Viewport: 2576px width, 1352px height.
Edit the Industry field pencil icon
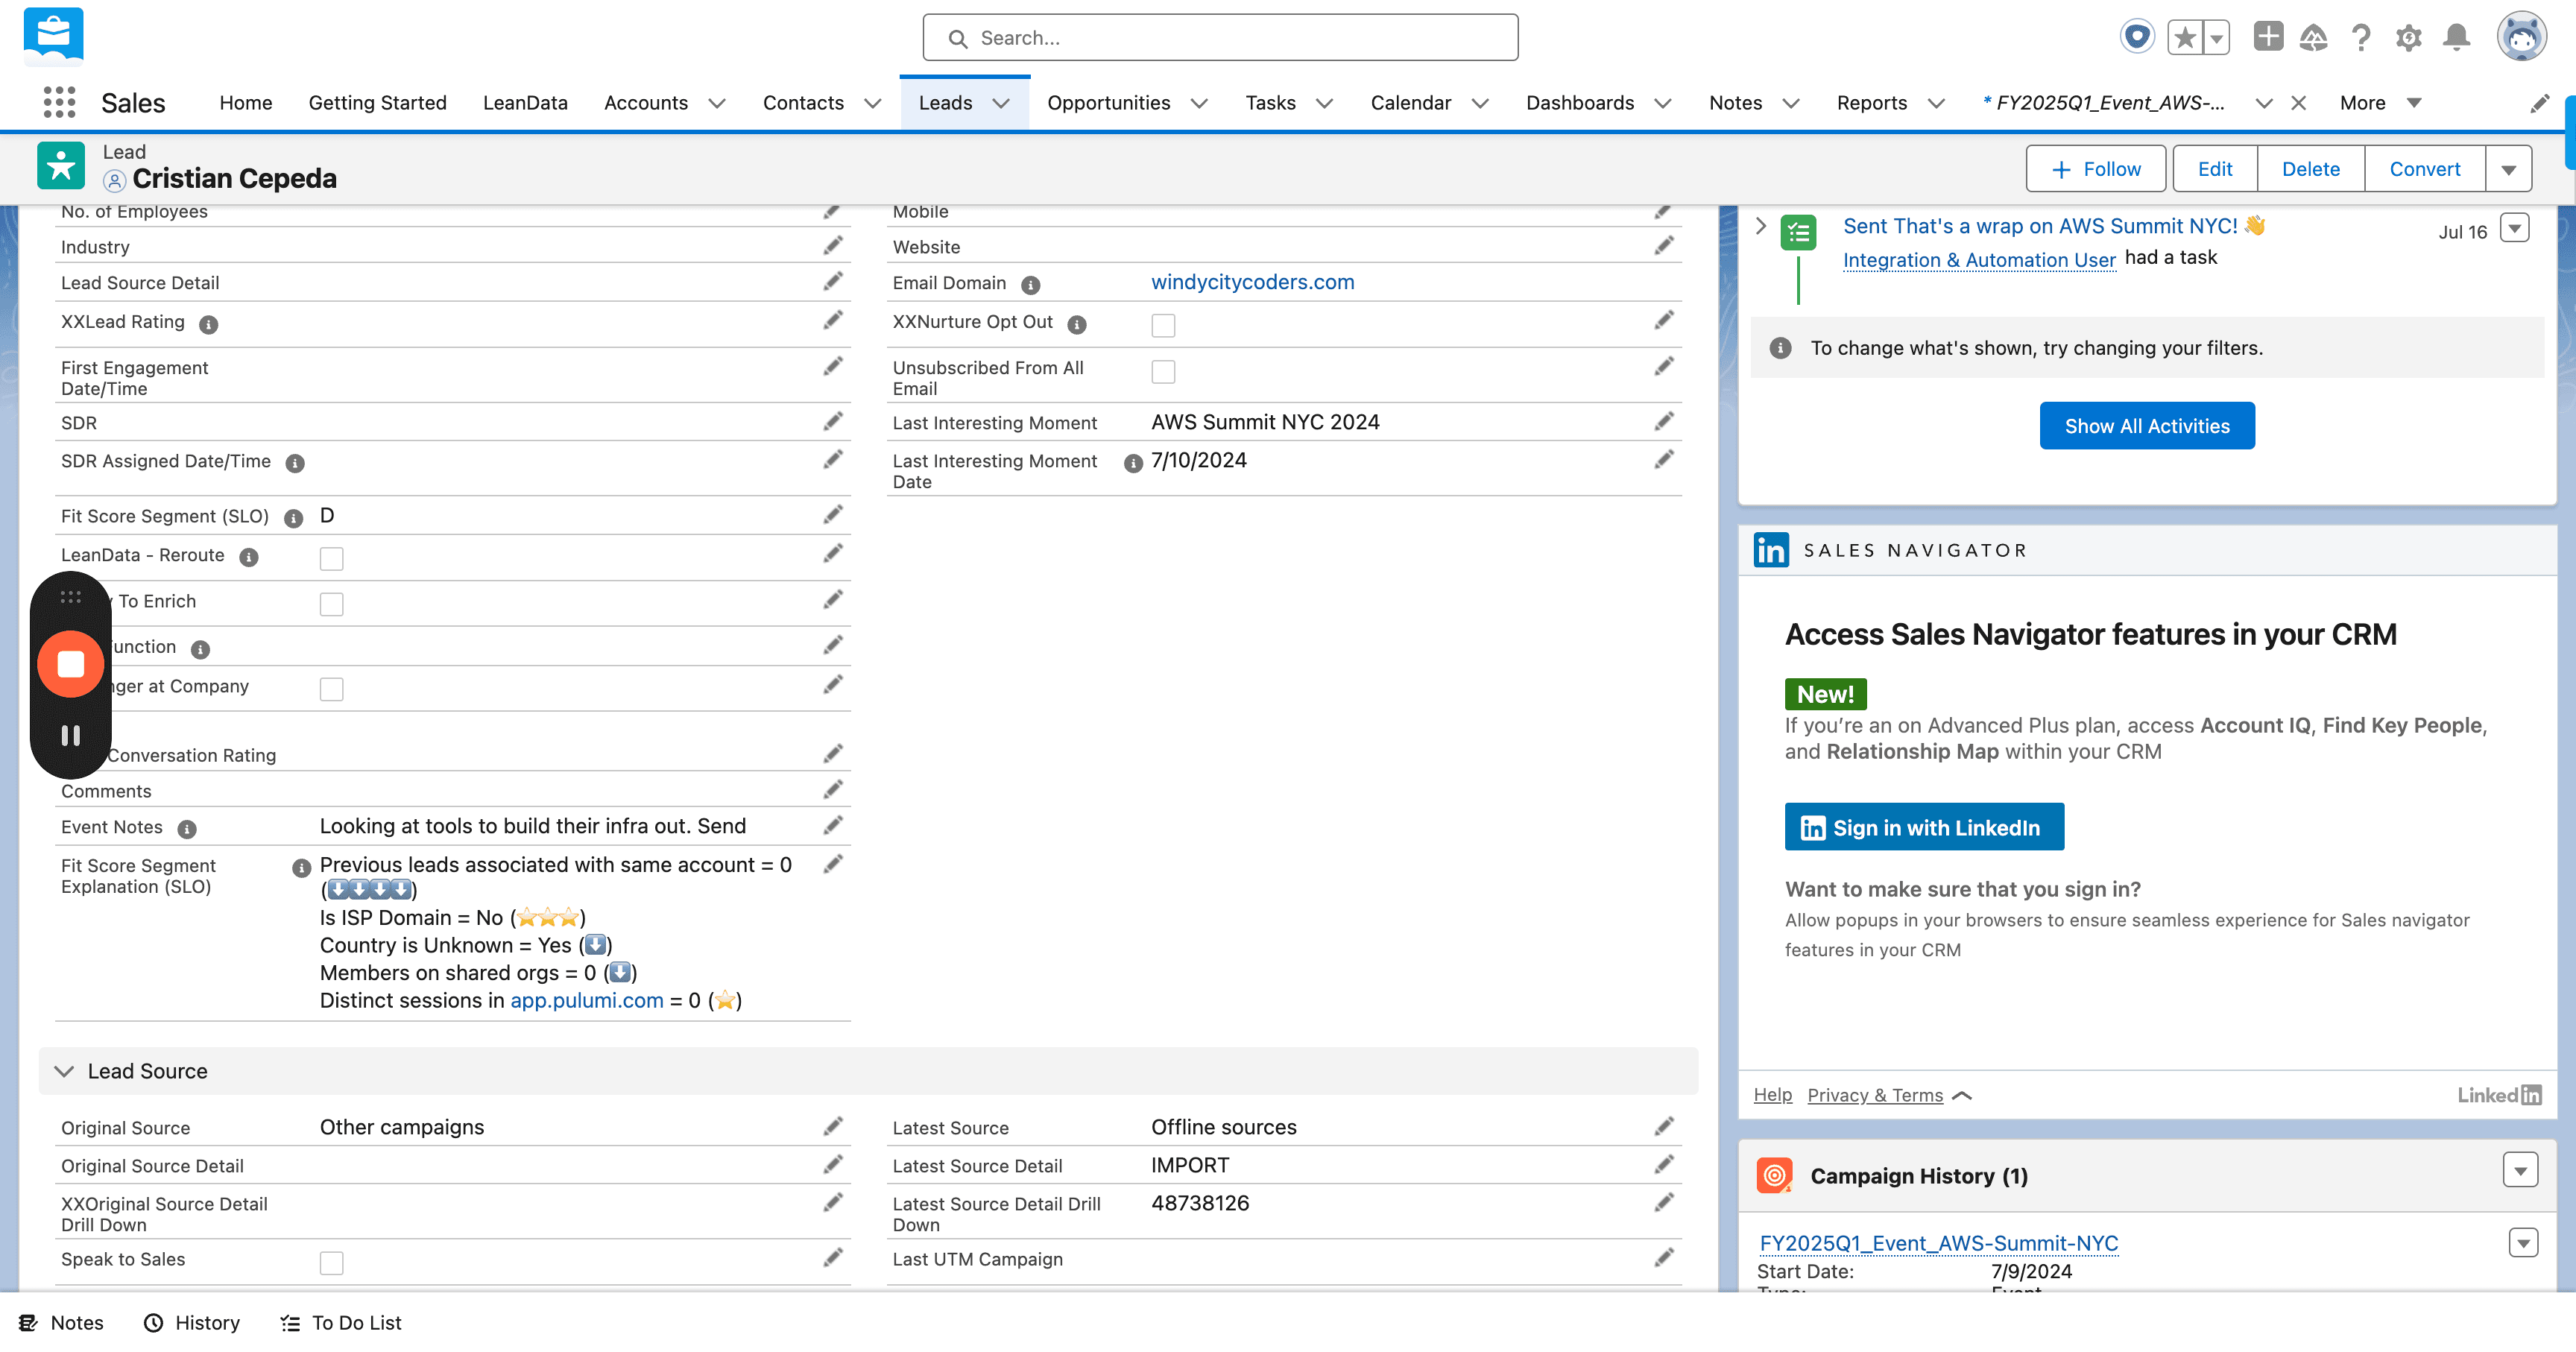(x=832, y=246)
